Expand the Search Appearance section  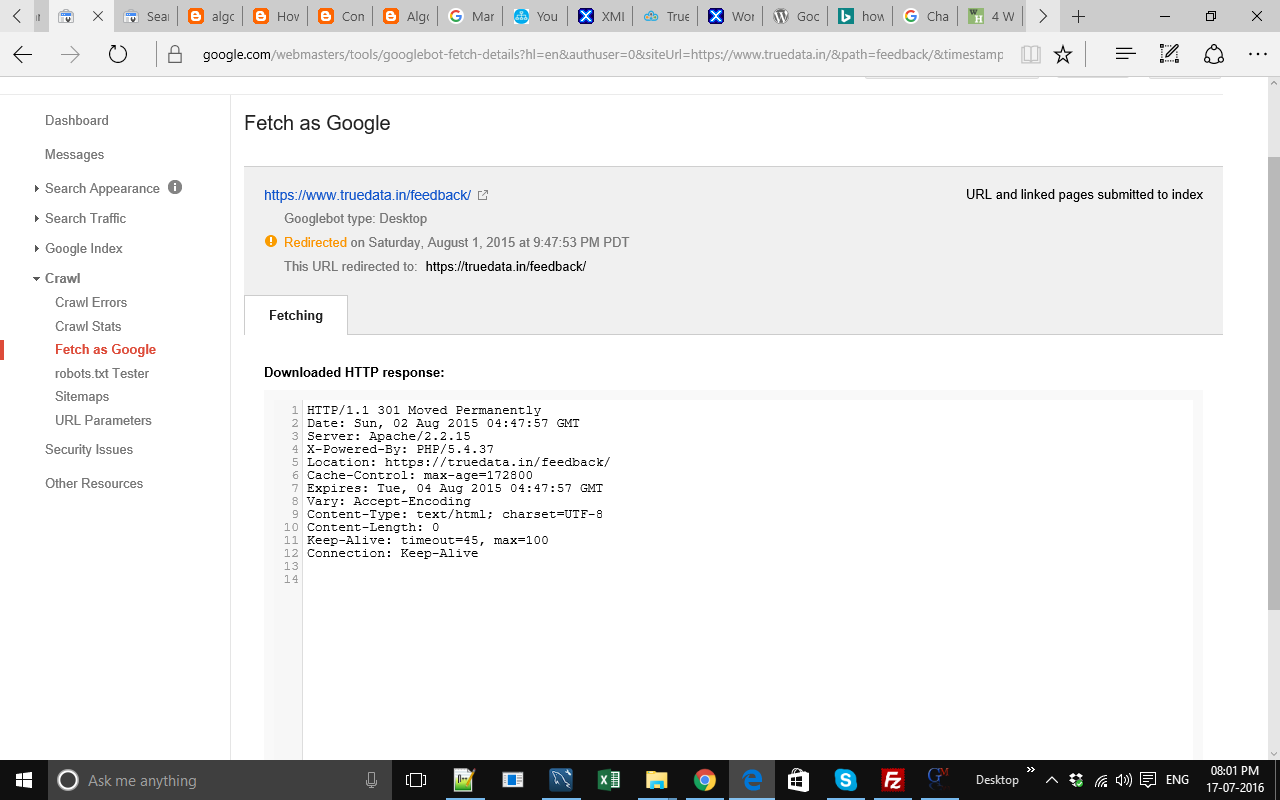click(37, 188)
